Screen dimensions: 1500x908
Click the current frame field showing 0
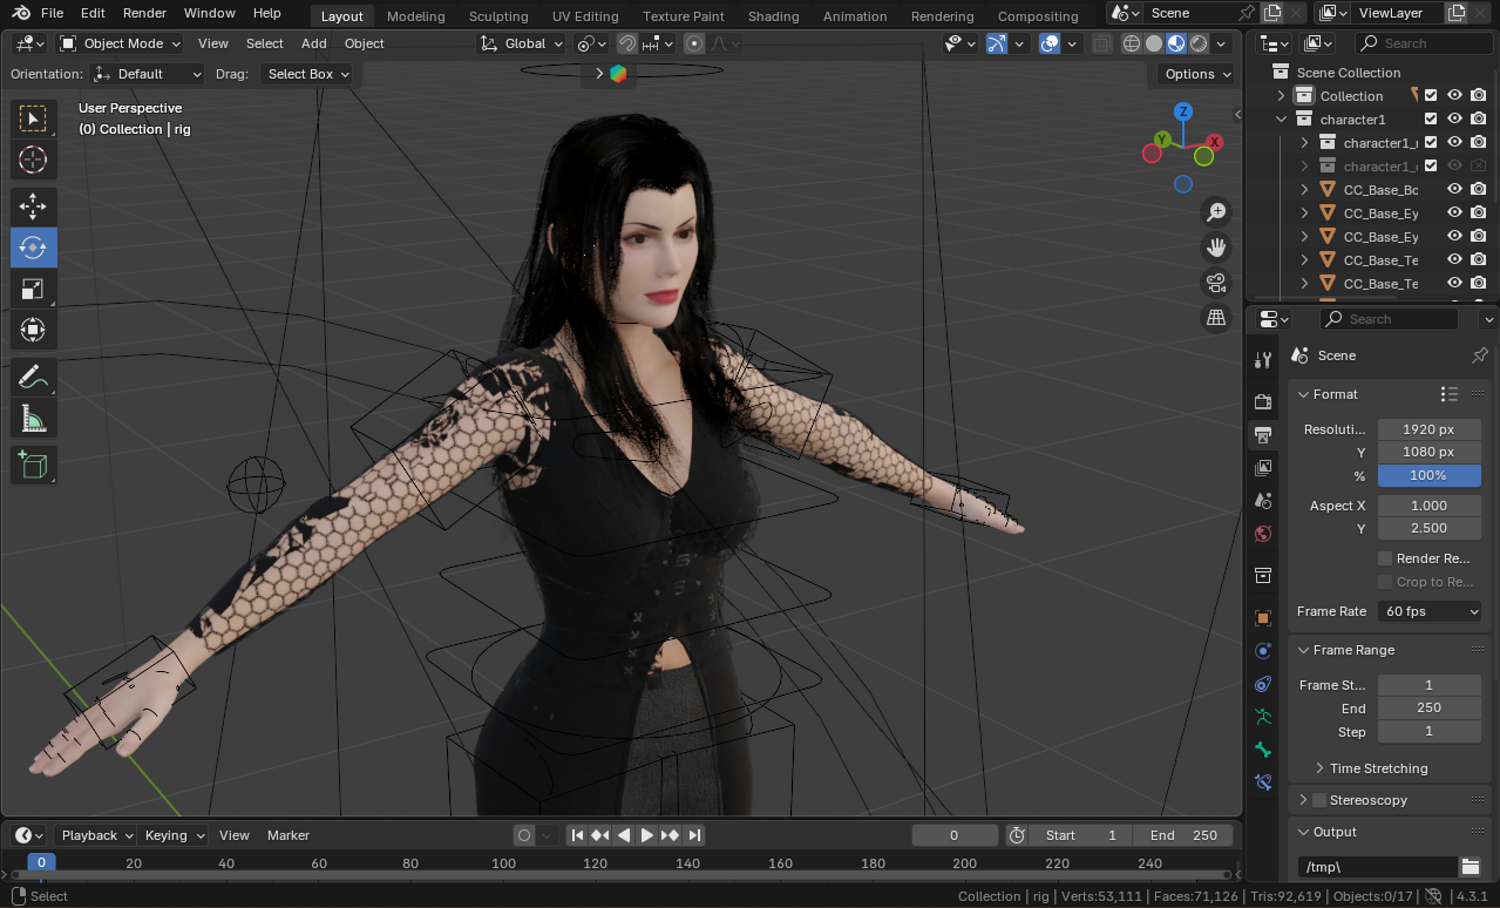click(x=954, y=835)
